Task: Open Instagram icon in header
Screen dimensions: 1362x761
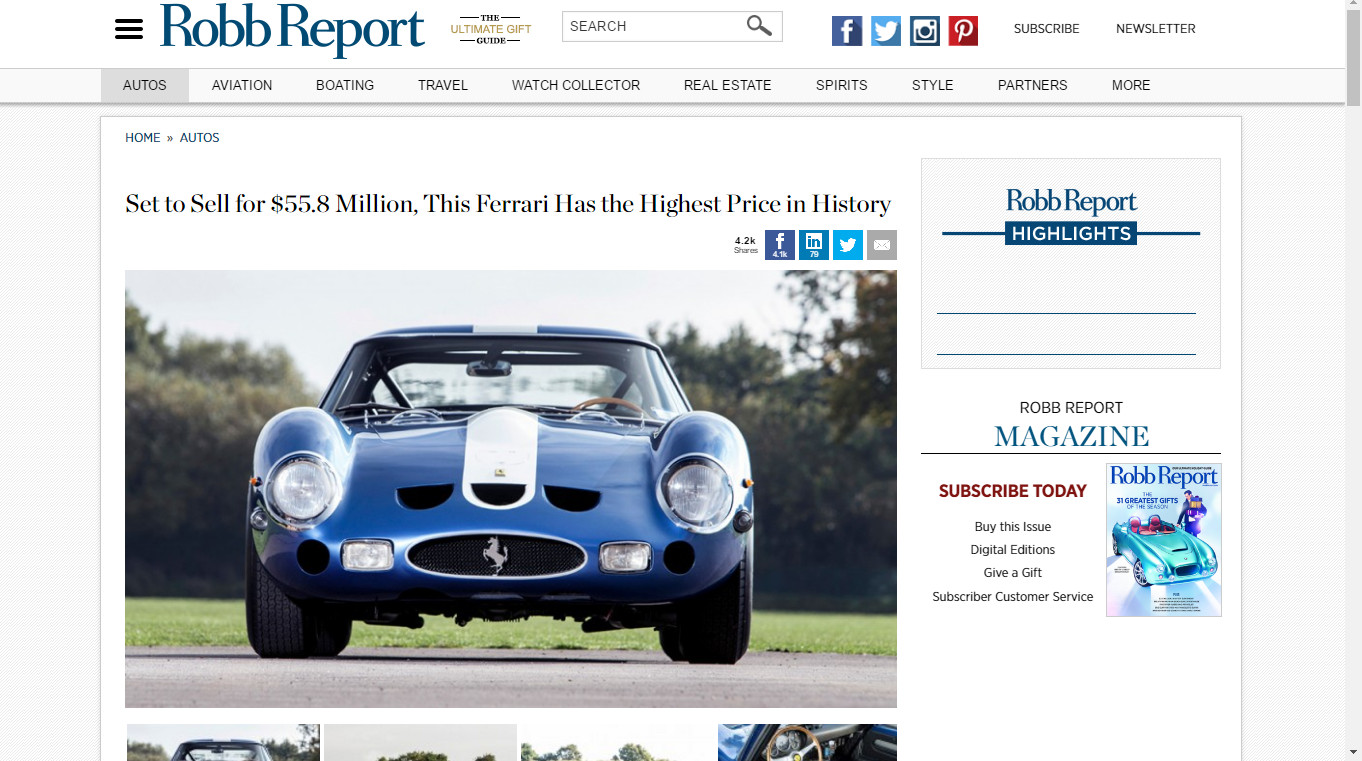Action: pos(925,31)
